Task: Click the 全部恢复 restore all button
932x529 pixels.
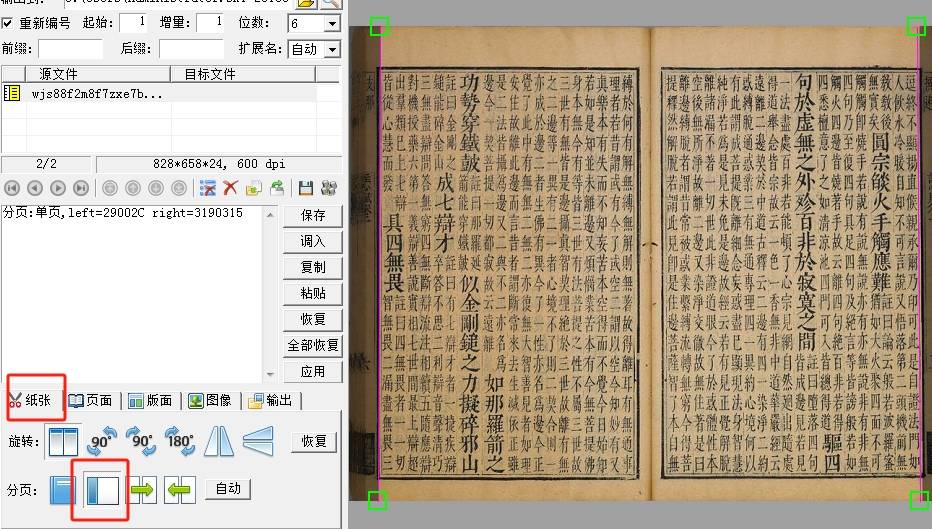Action: (x=312, y=345)
